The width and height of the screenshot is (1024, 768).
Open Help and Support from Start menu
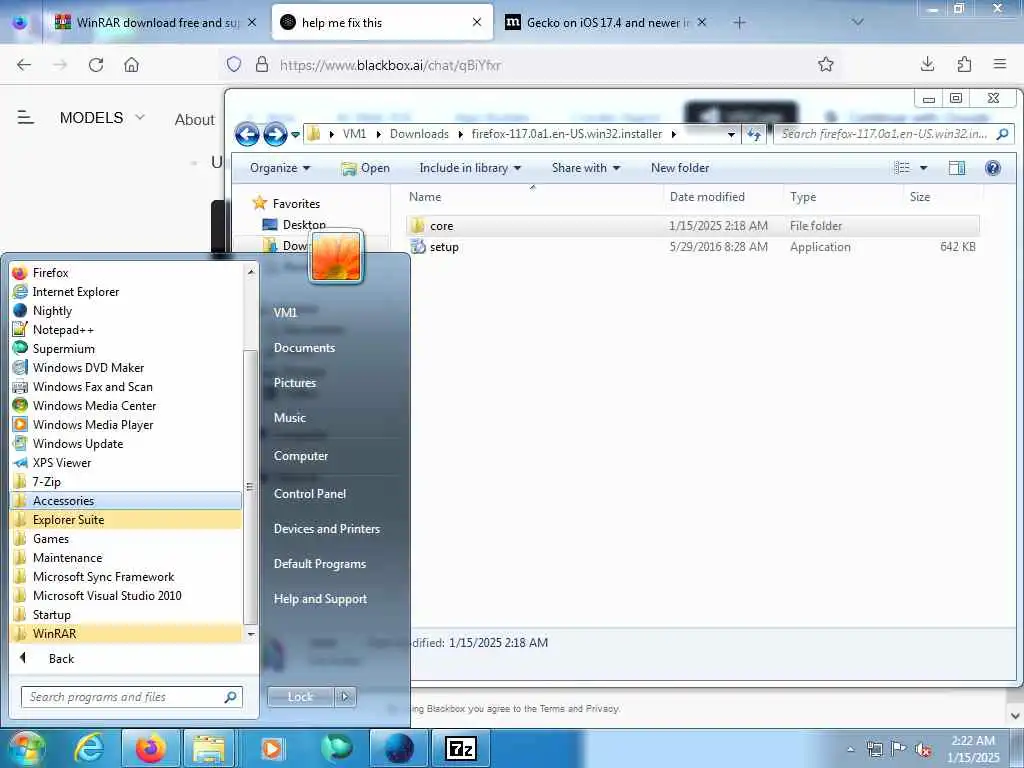pyautogui.click(x=320, y=598)
